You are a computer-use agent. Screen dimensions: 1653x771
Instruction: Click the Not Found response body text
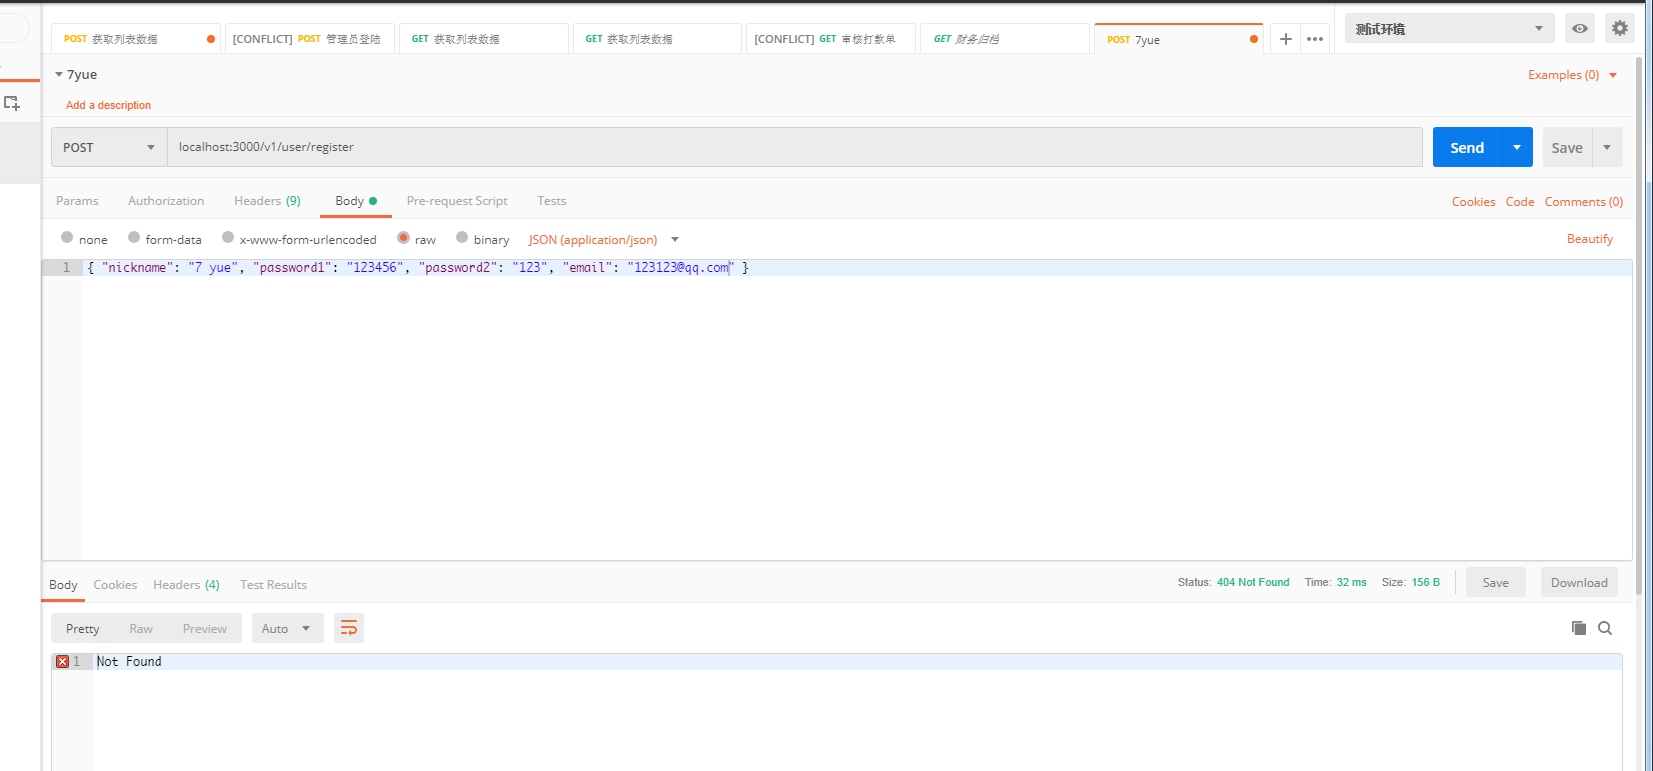(x=129, y=662)
